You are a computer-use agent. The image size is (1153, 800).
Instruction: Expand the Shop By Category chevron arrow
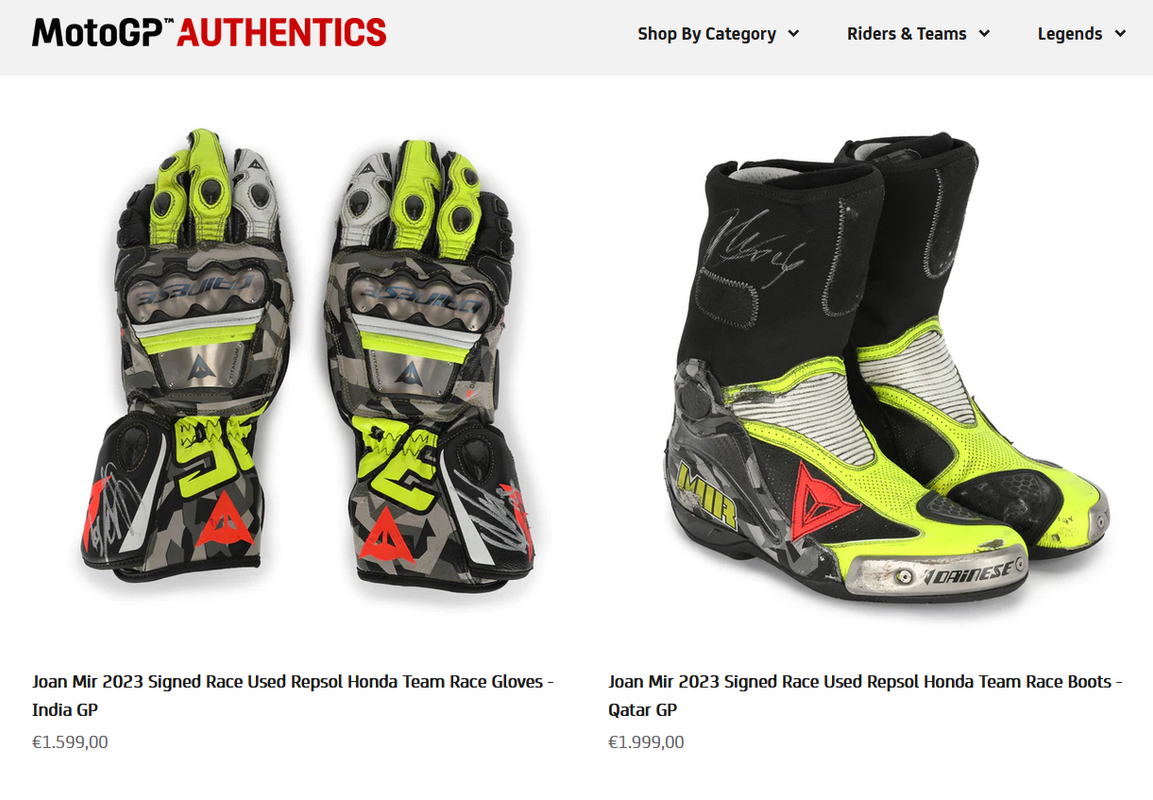point(793,34)
